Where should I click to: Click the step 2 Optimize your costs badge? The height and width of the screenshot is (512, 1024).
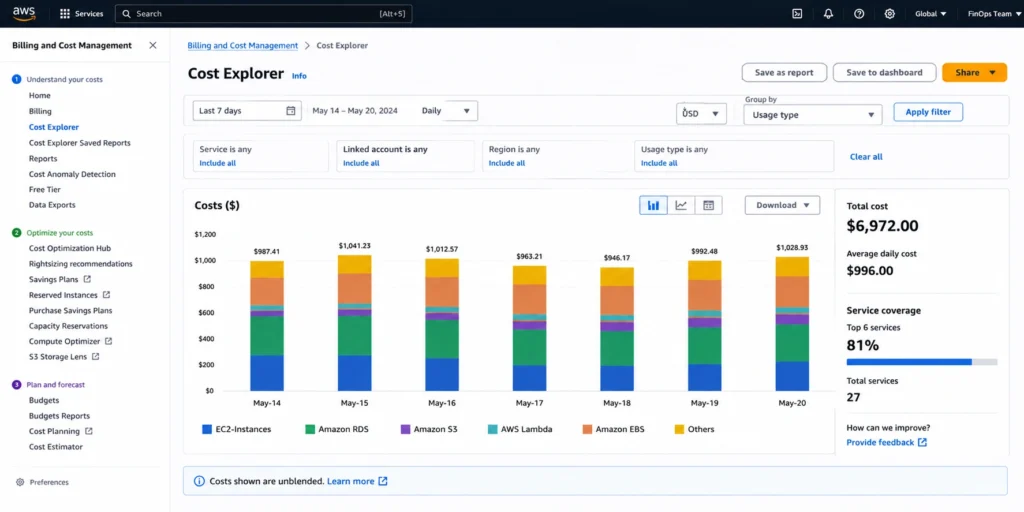tap(16, 232)
